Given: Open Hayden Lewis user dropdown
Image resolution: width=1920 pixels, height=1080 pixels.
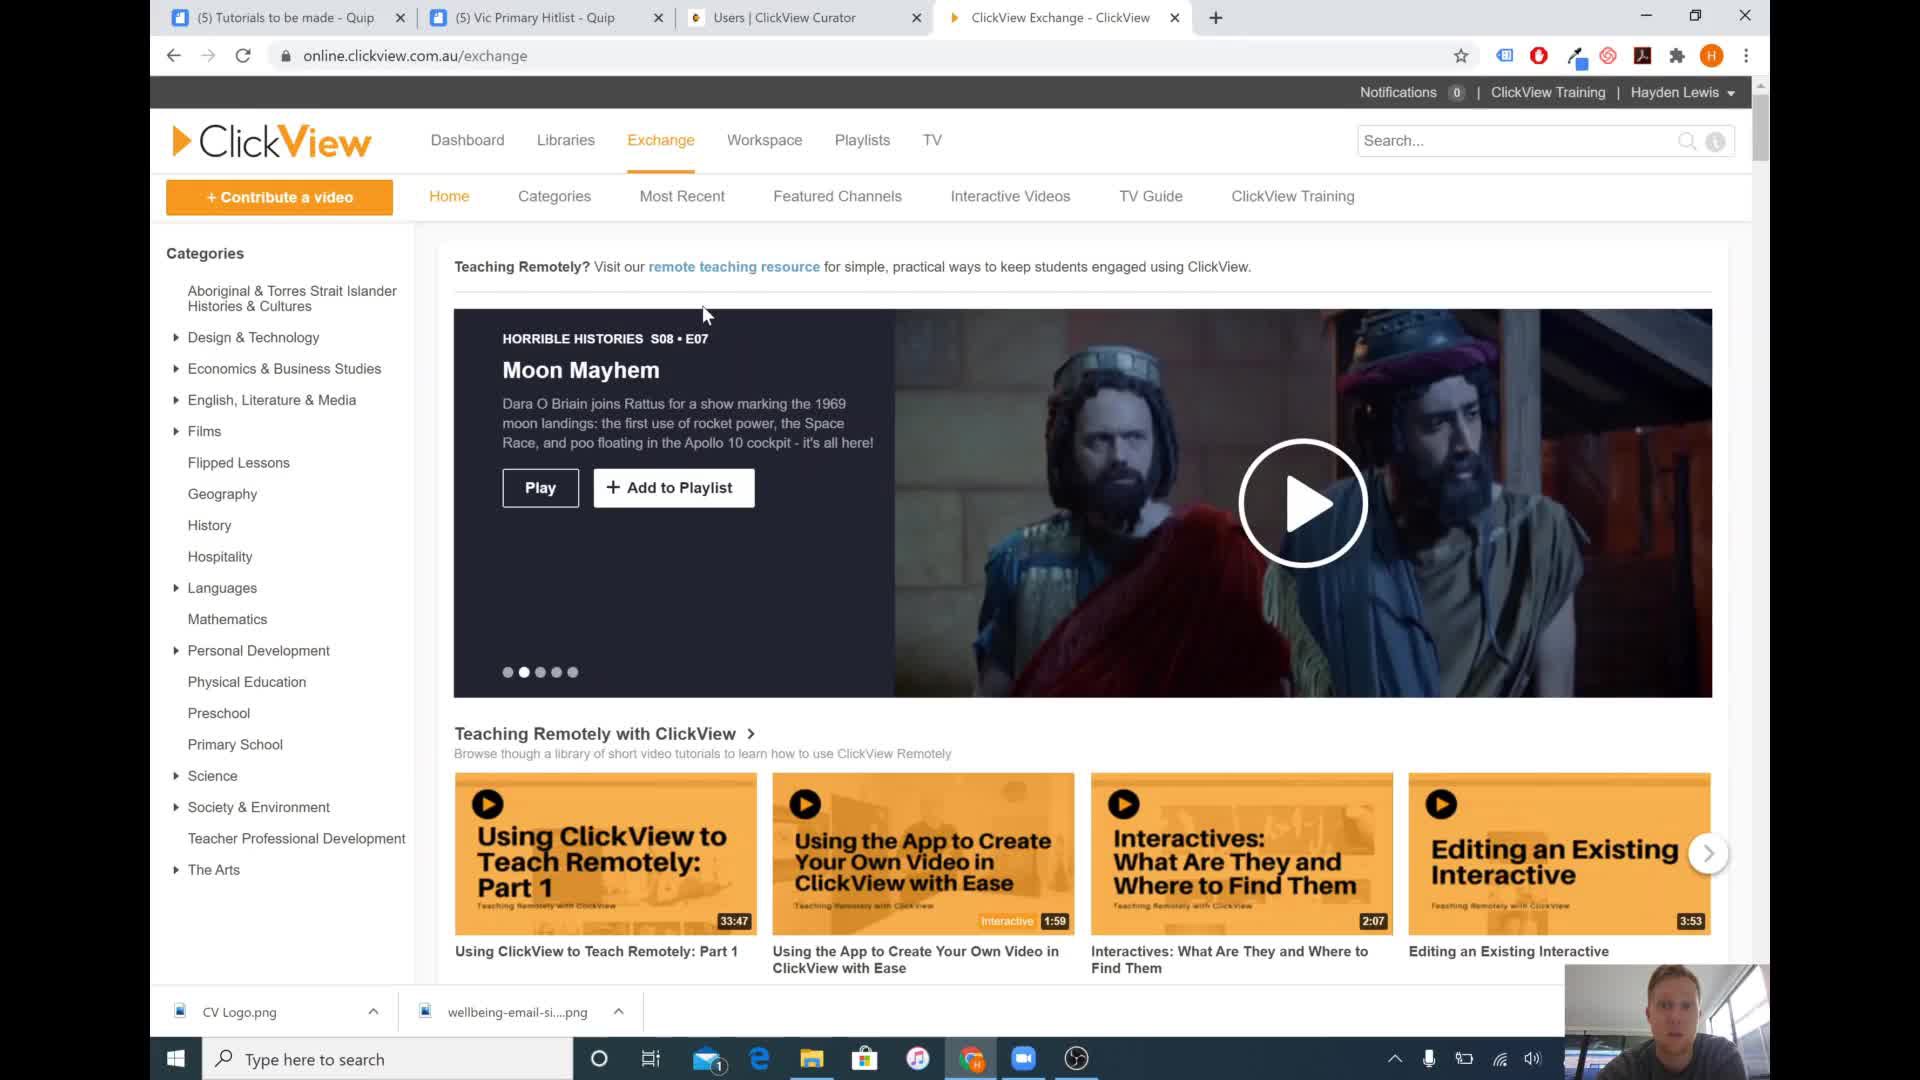Looking at the screenshot, I should click(1682, 92).
